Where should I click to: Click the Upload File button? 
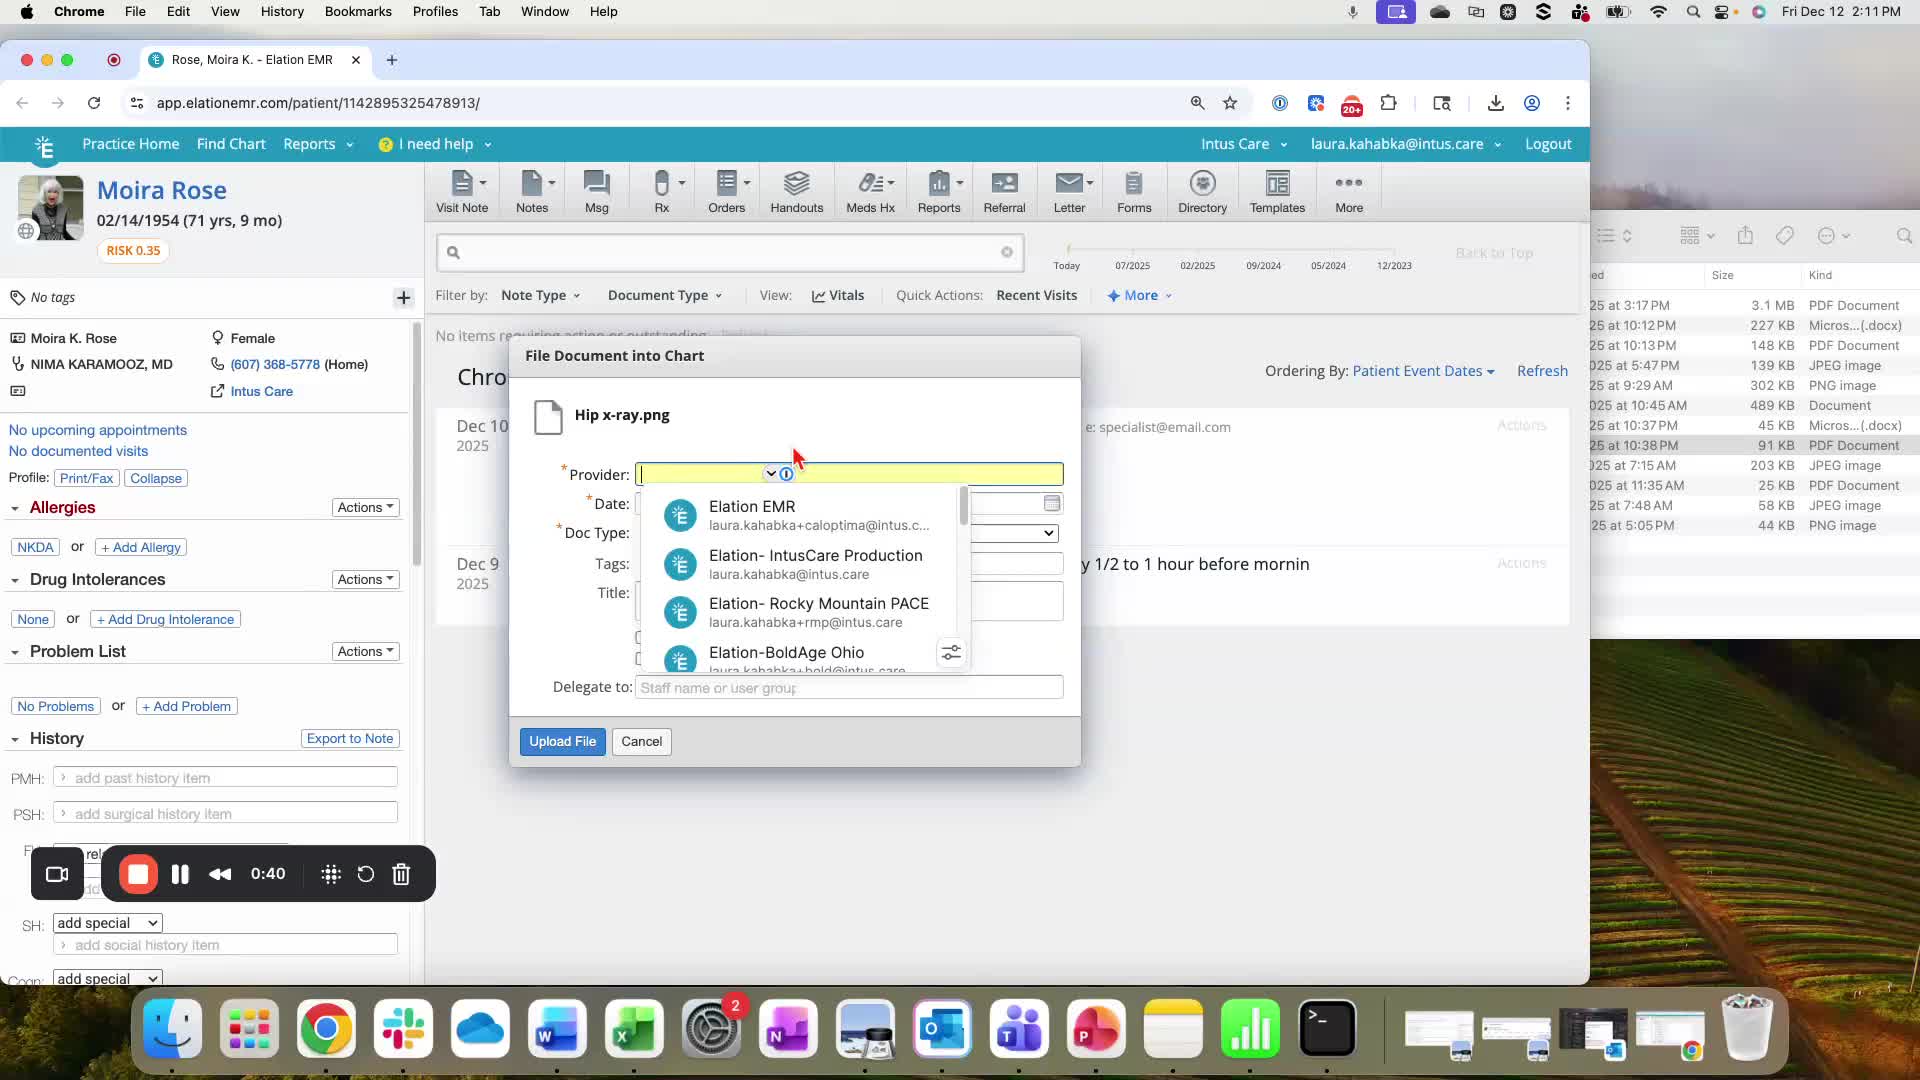(x=562, y=741)
